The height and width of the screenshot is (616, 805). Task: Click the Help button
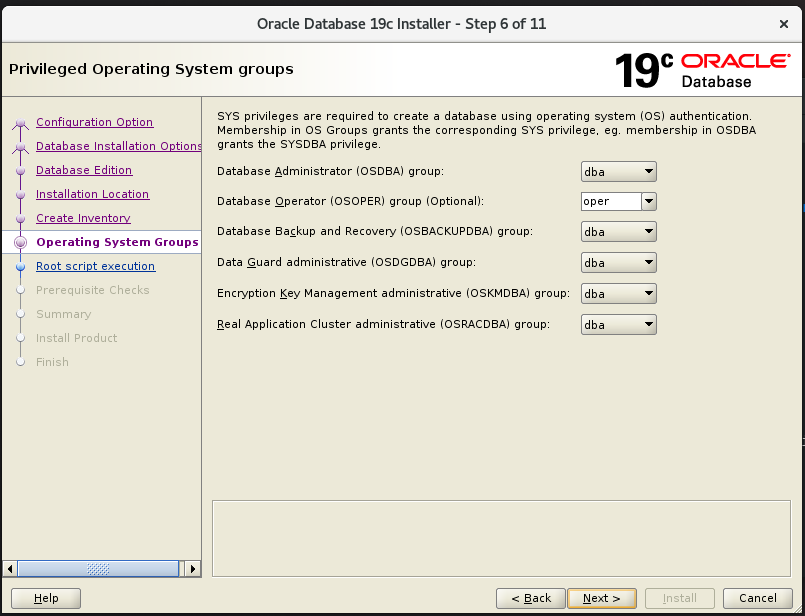pos(46,598)
